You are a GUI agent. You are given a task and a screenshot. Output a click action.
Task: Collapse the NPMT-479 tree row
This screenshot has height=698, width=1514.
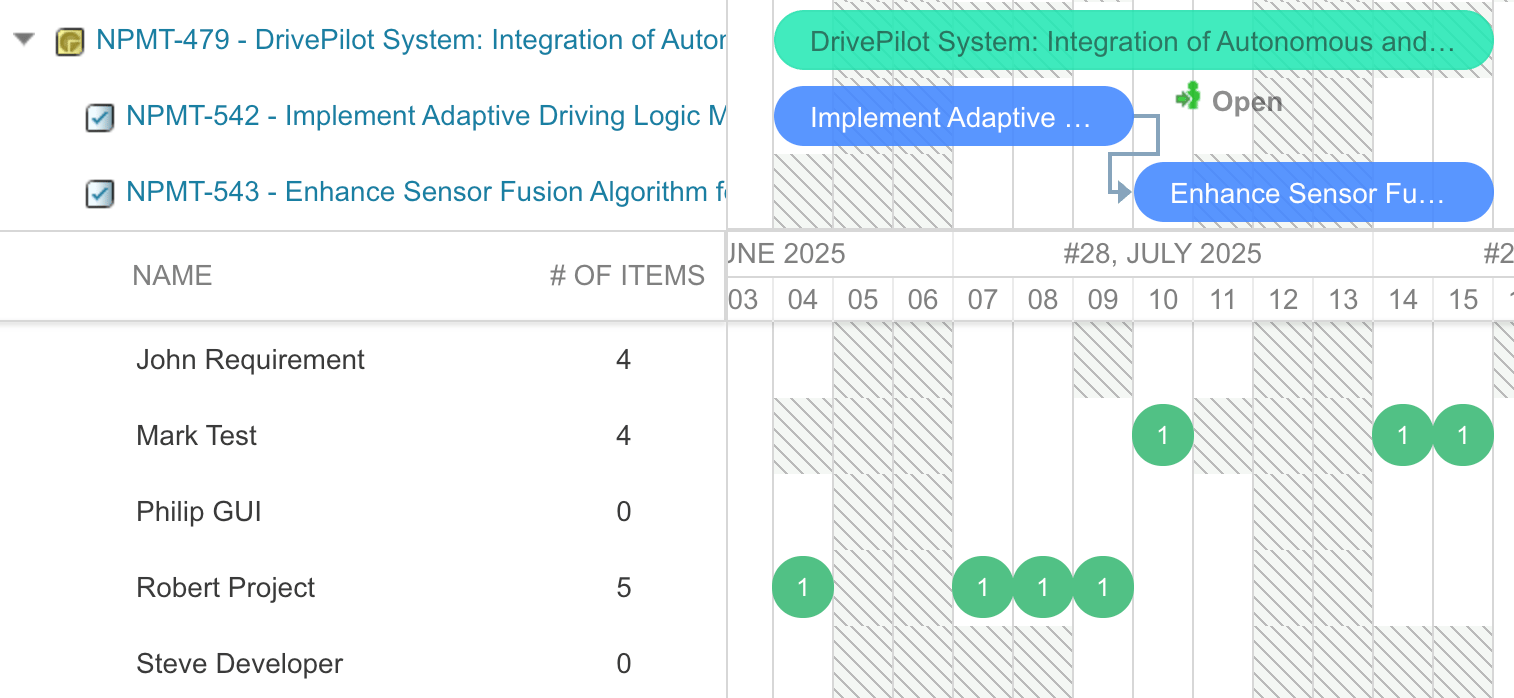(25, 40)
